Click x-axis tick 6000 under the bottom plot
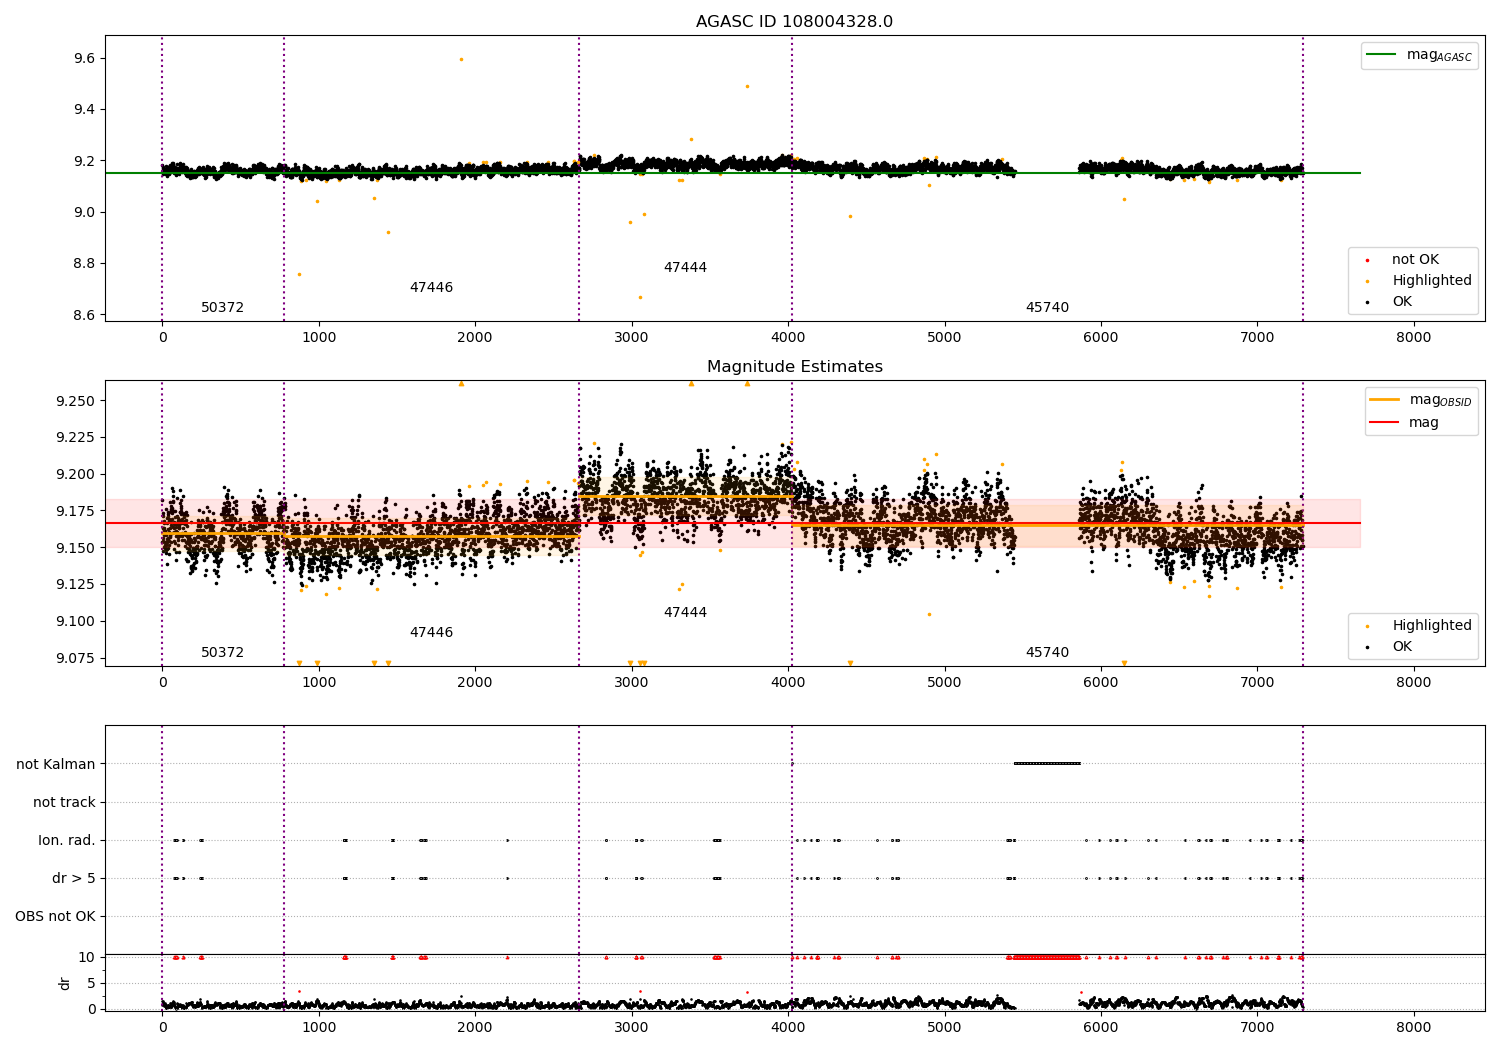The width and height of the screenshot is (1500, 1050). (1100, 1028)
